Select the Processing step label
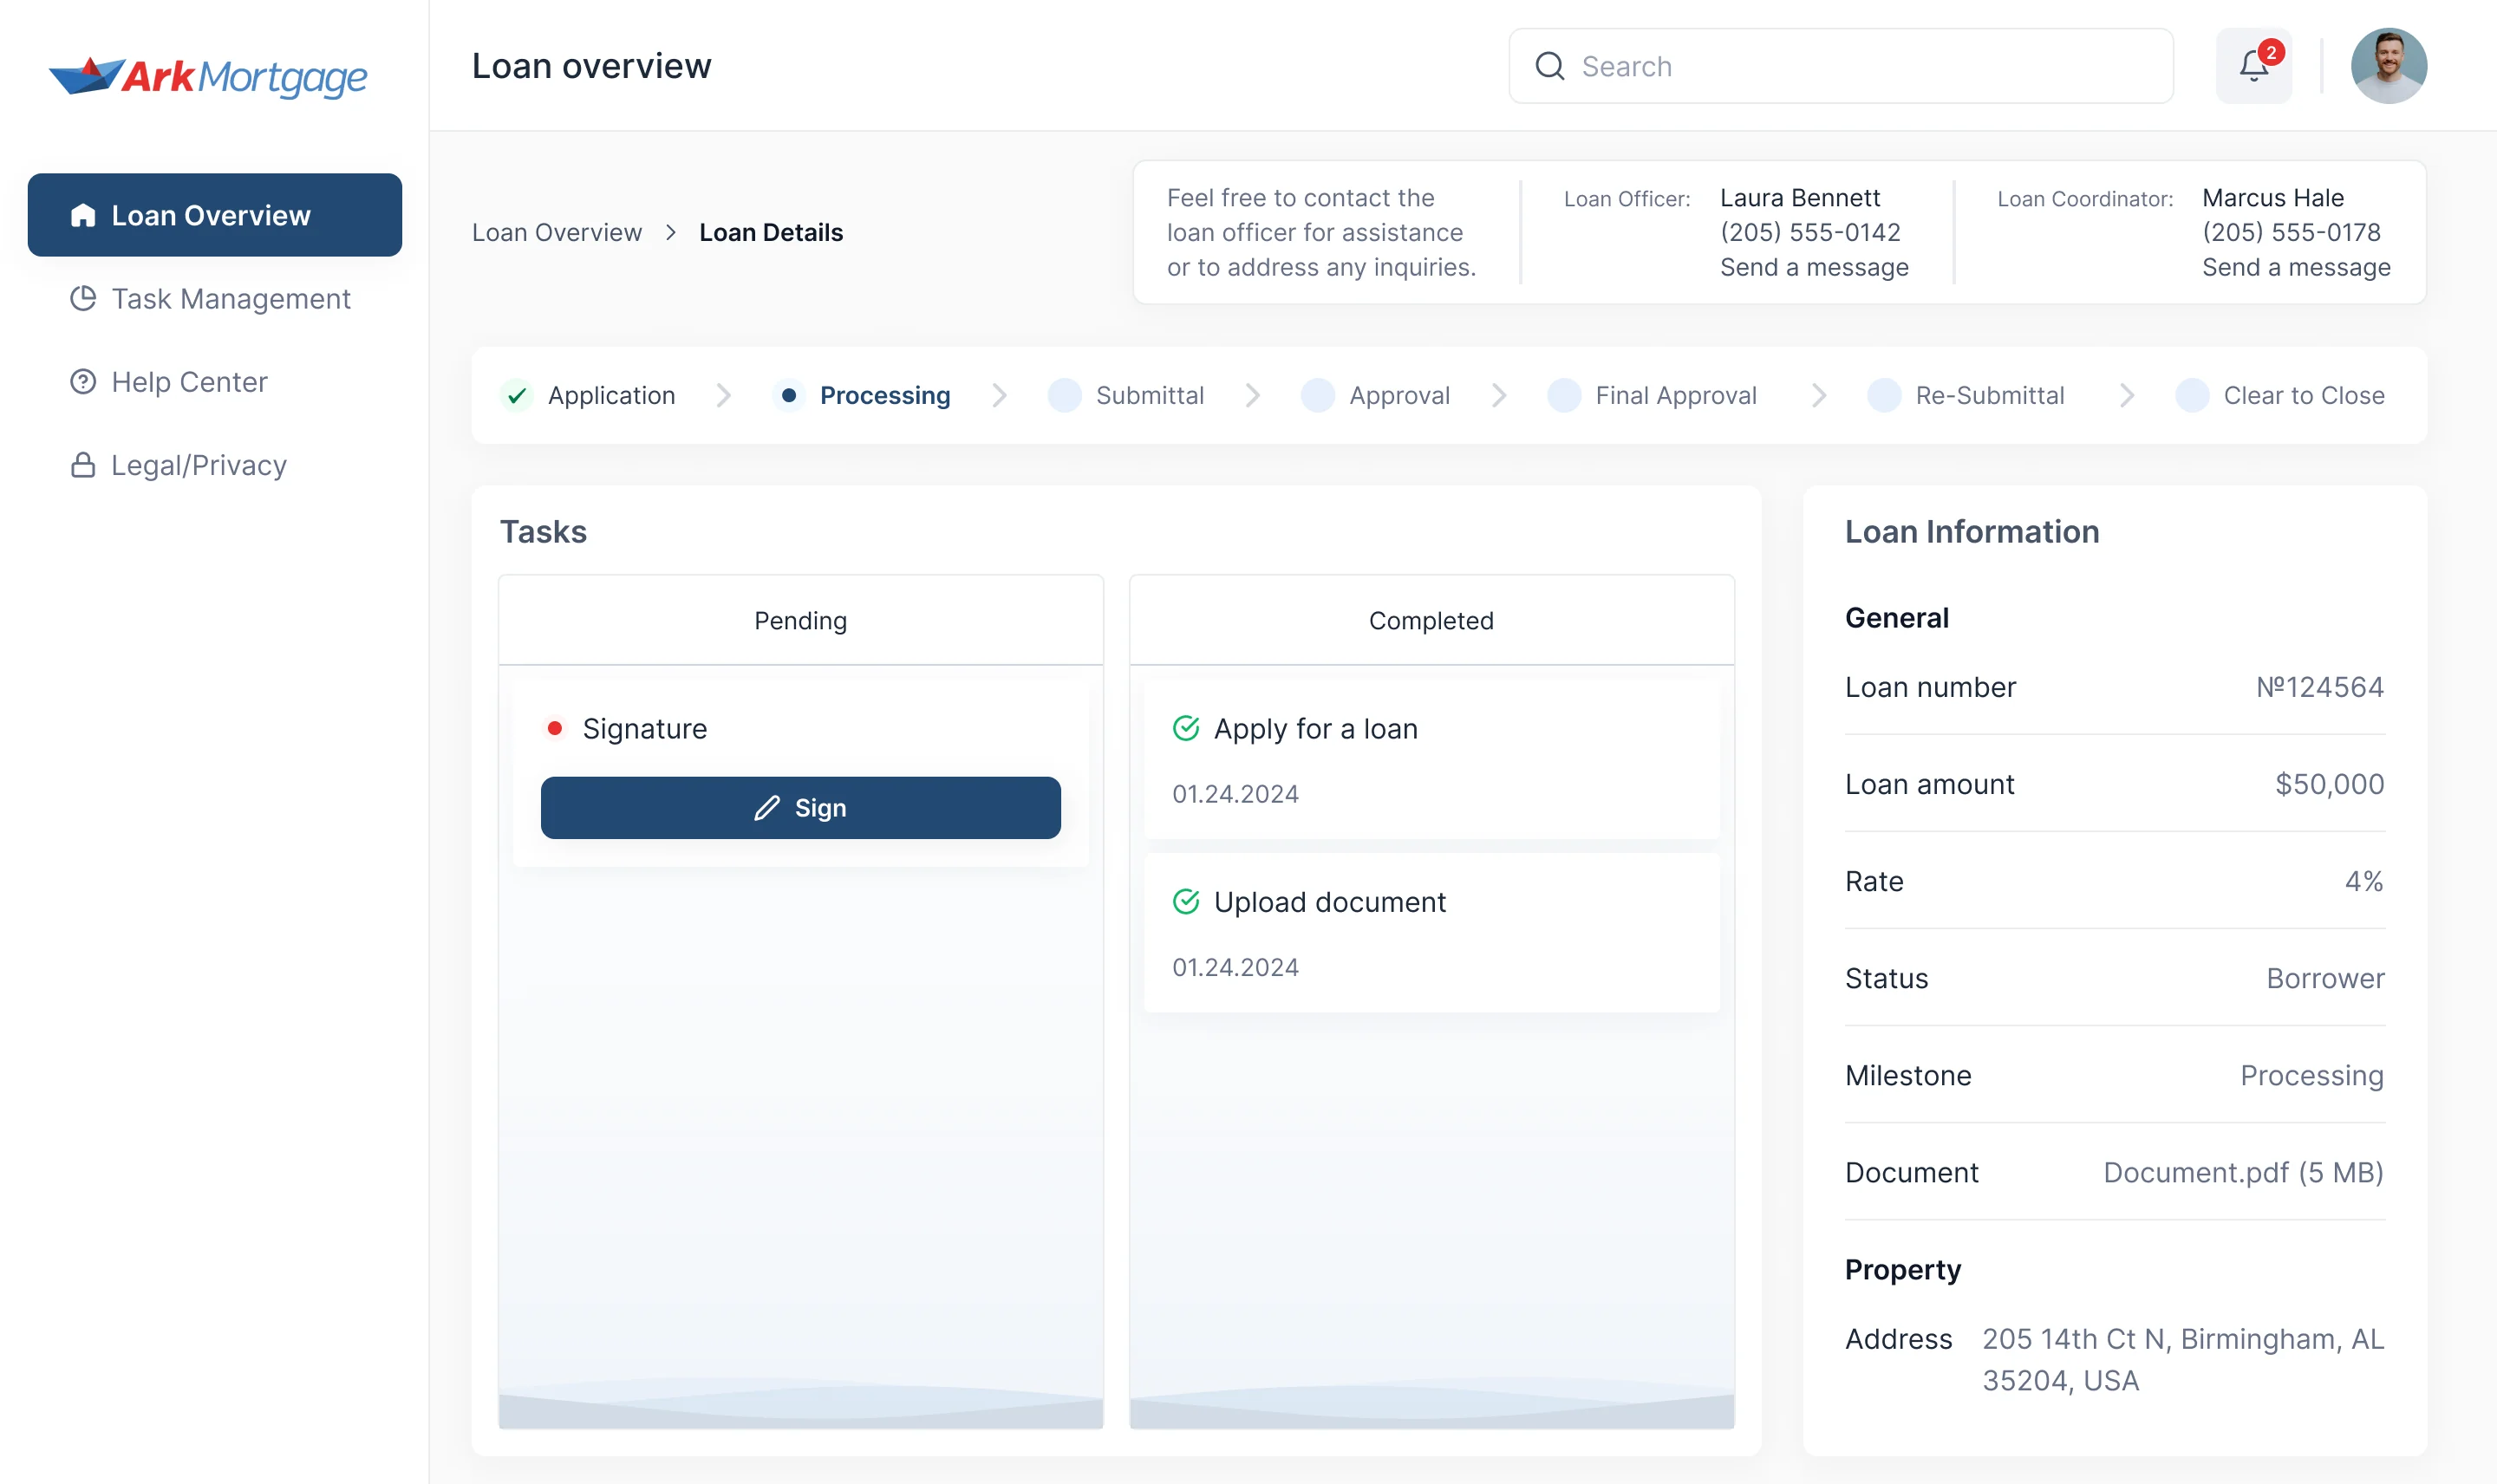Screen dimensions: 2497x1484 point(884,396)
